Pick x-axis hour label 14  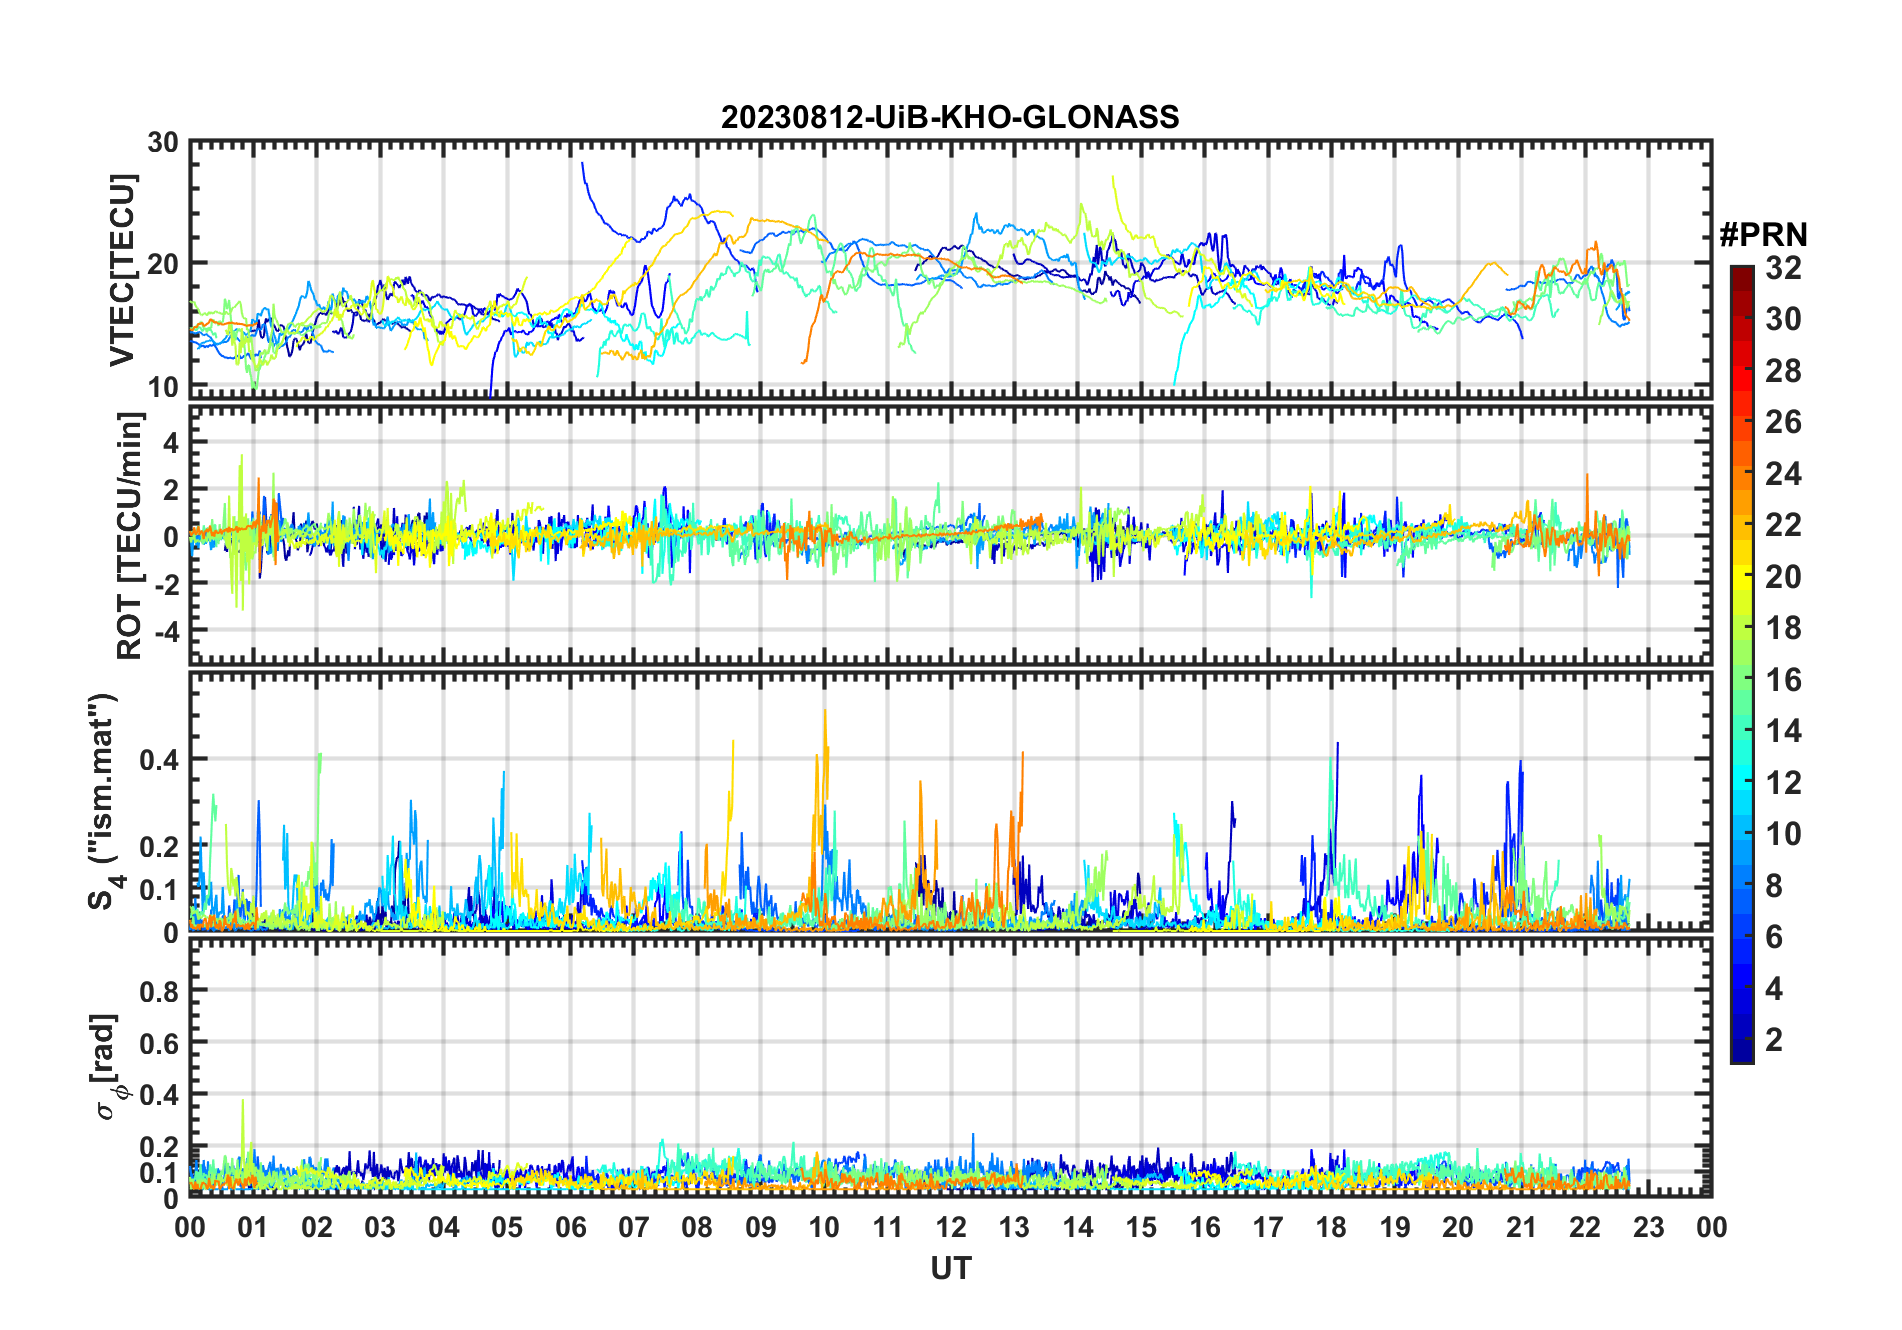pos(1078,1228)
